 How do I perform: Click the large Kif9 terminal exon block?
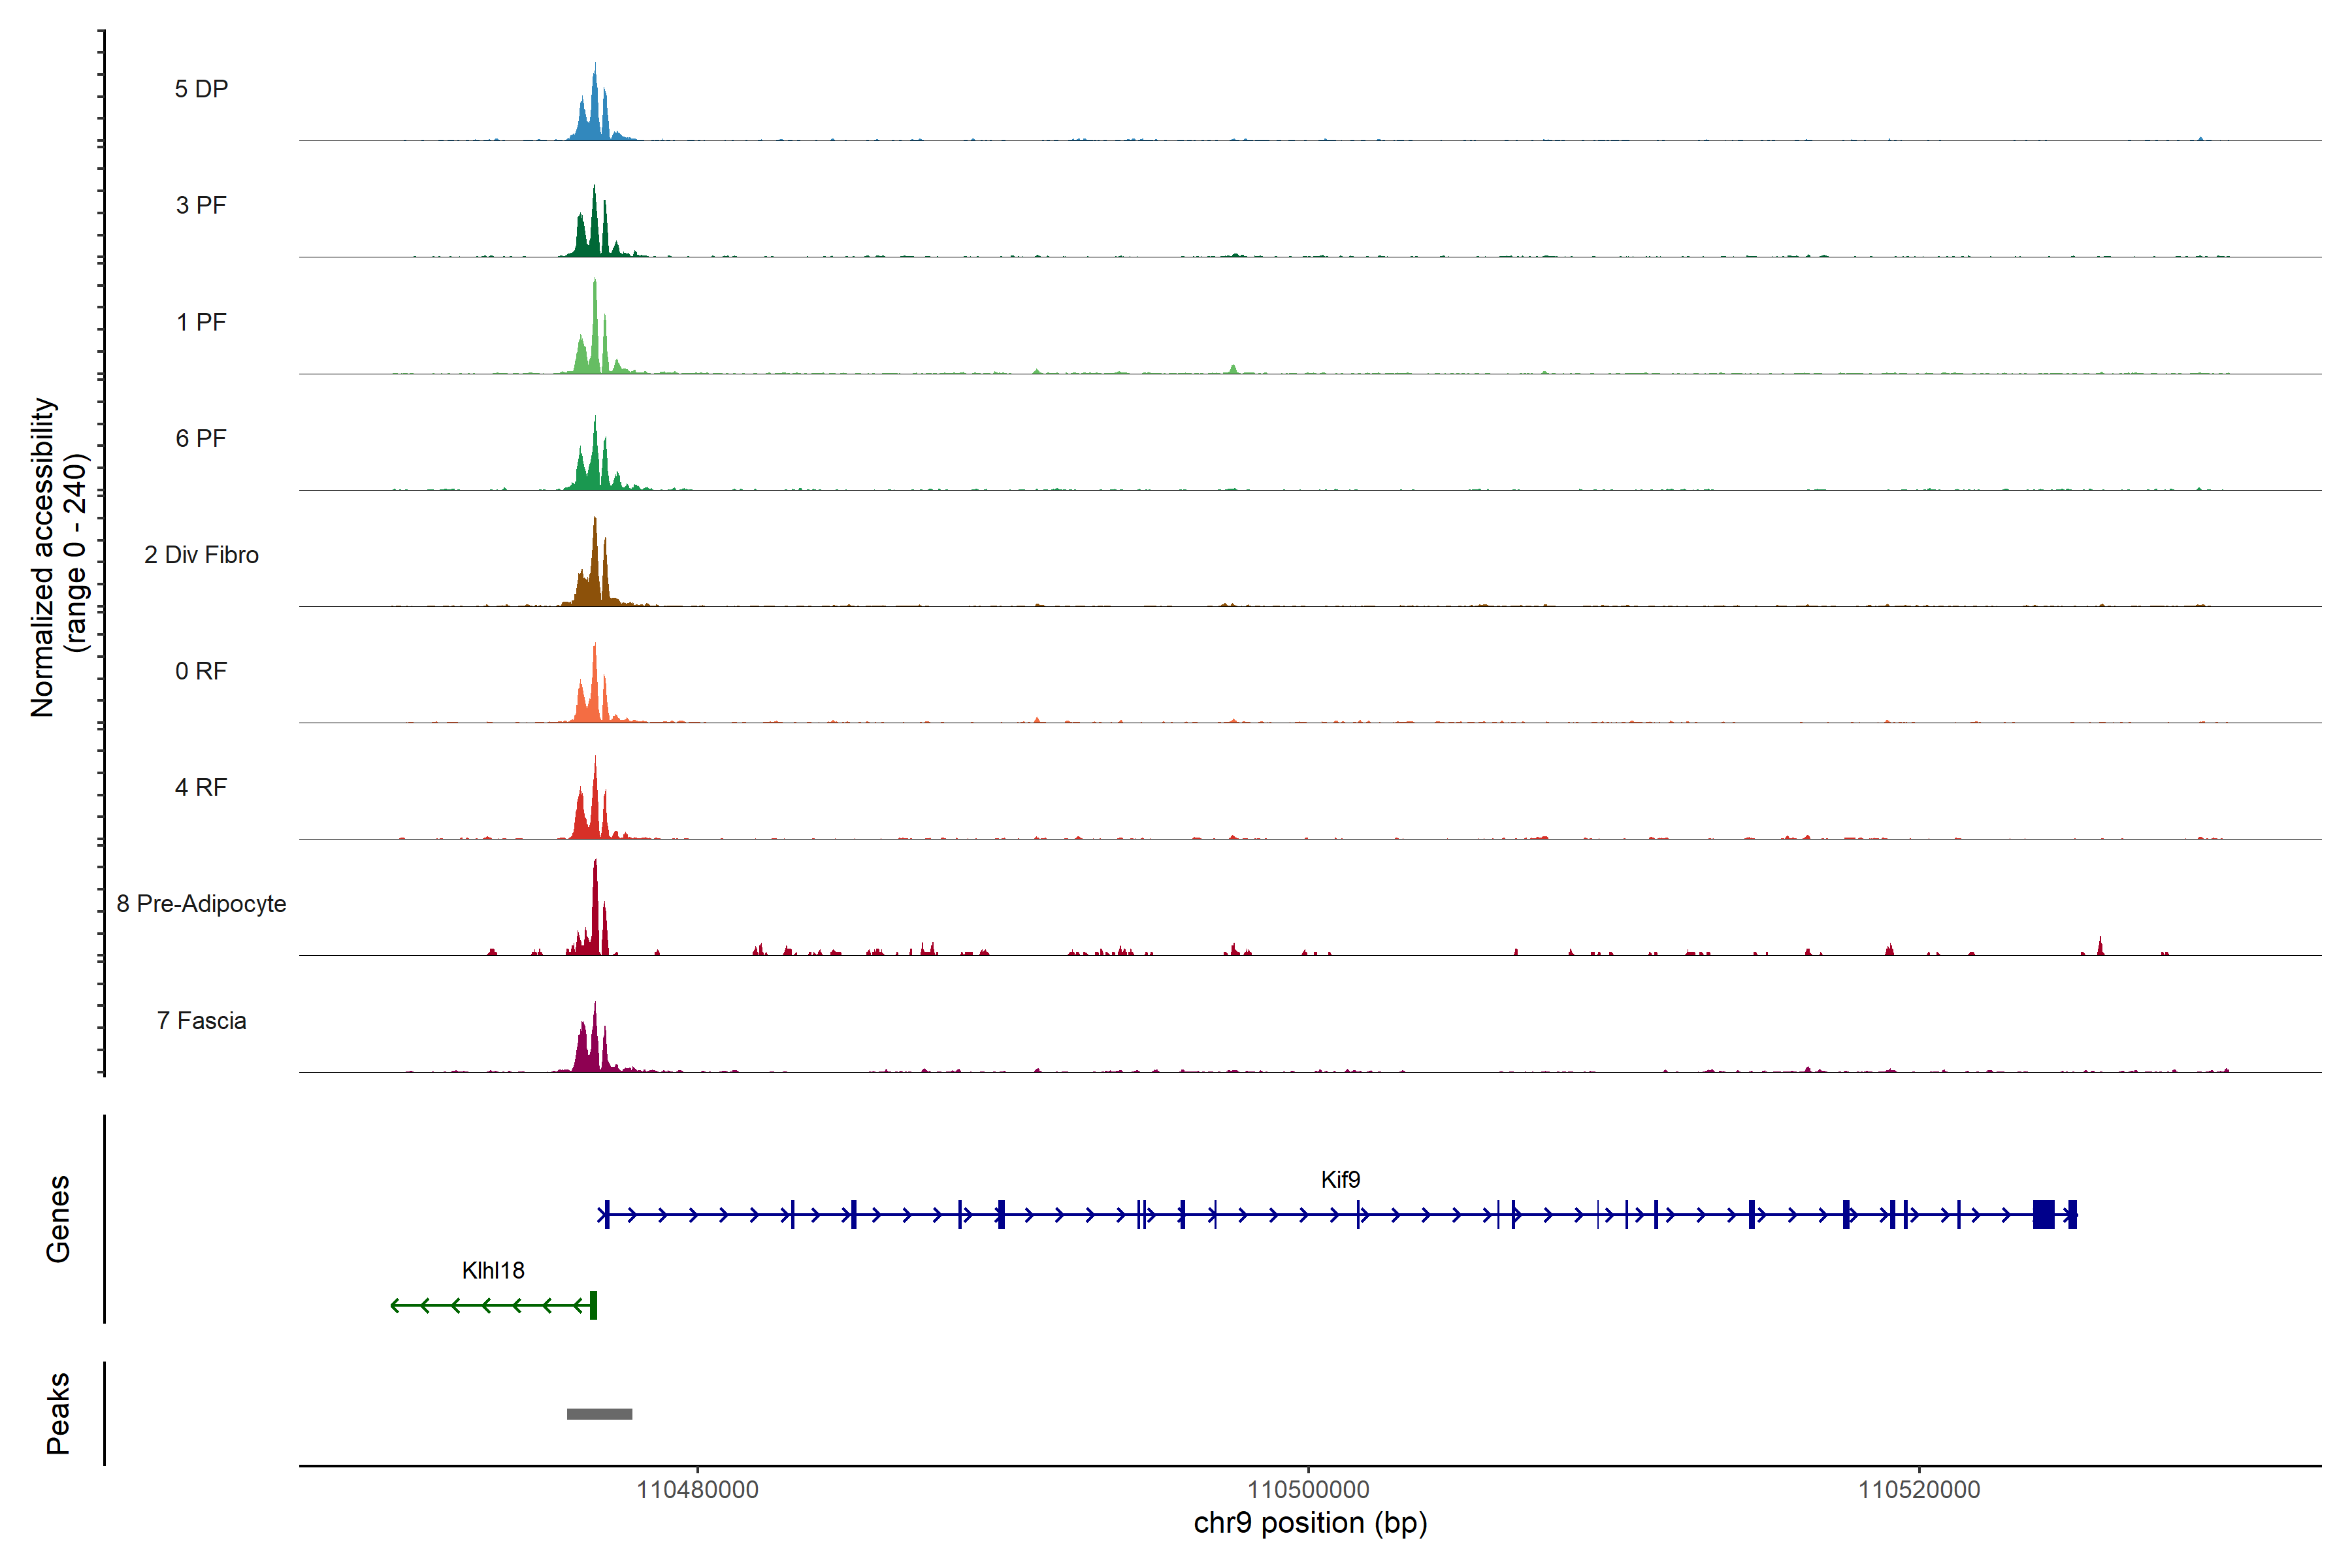click(x=2043, y=1215)
